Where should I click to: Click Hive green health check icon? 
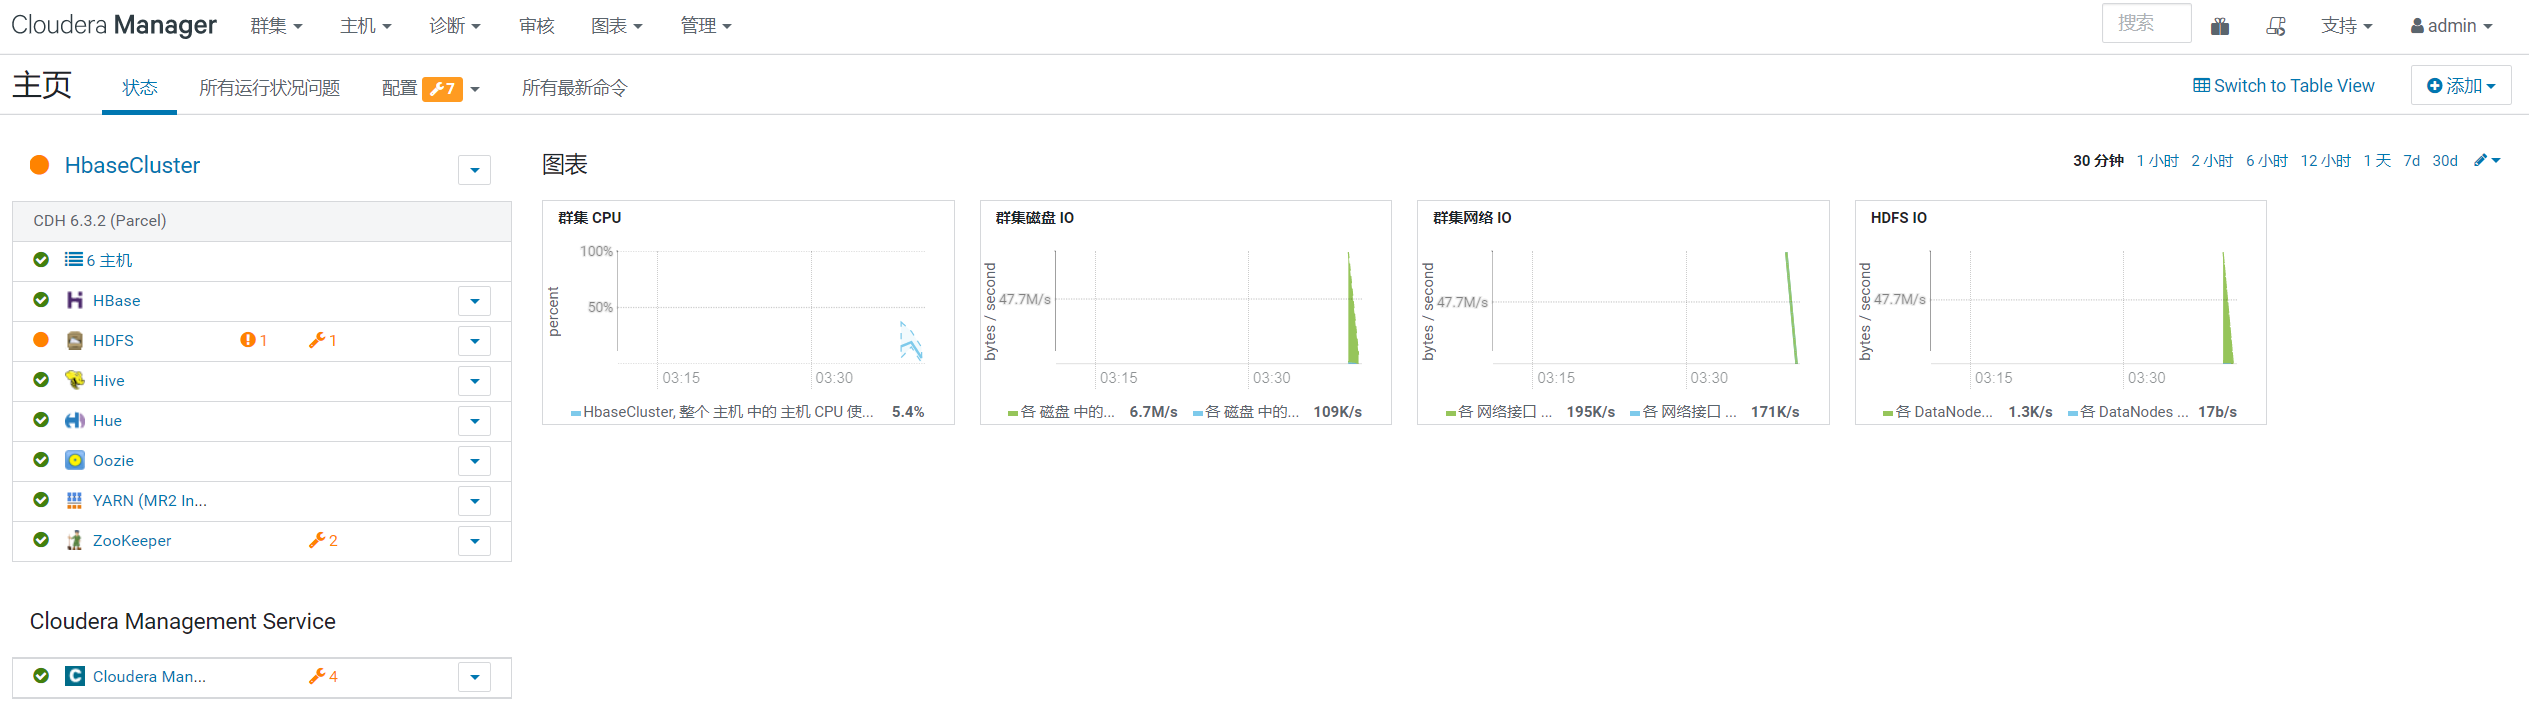41,380
